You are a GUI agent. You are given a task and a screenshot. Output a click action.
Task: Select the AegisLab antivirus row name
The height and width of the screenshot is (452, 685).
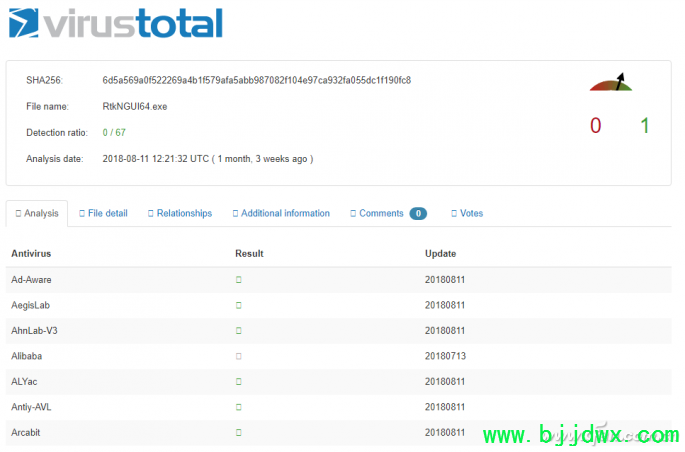[x=30, y=305]
